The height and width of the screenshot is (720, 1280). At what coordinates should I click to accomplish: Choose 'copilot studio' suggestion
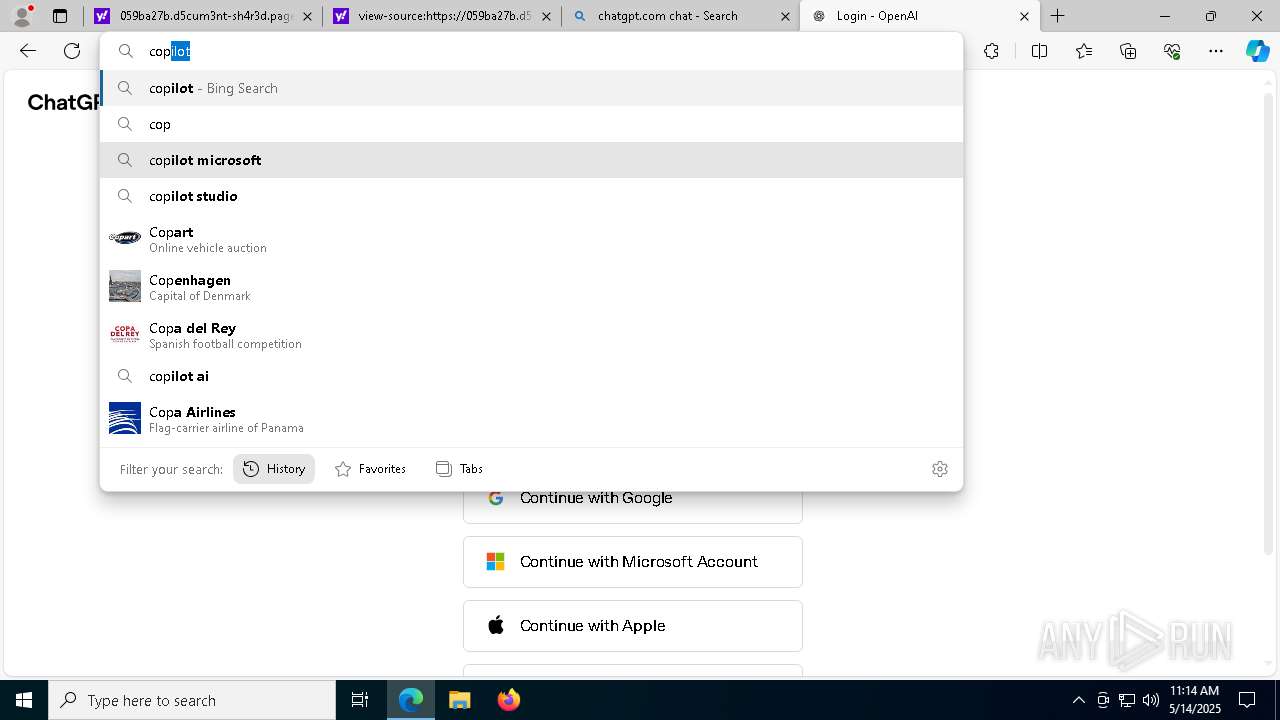(x=531, y=196)
